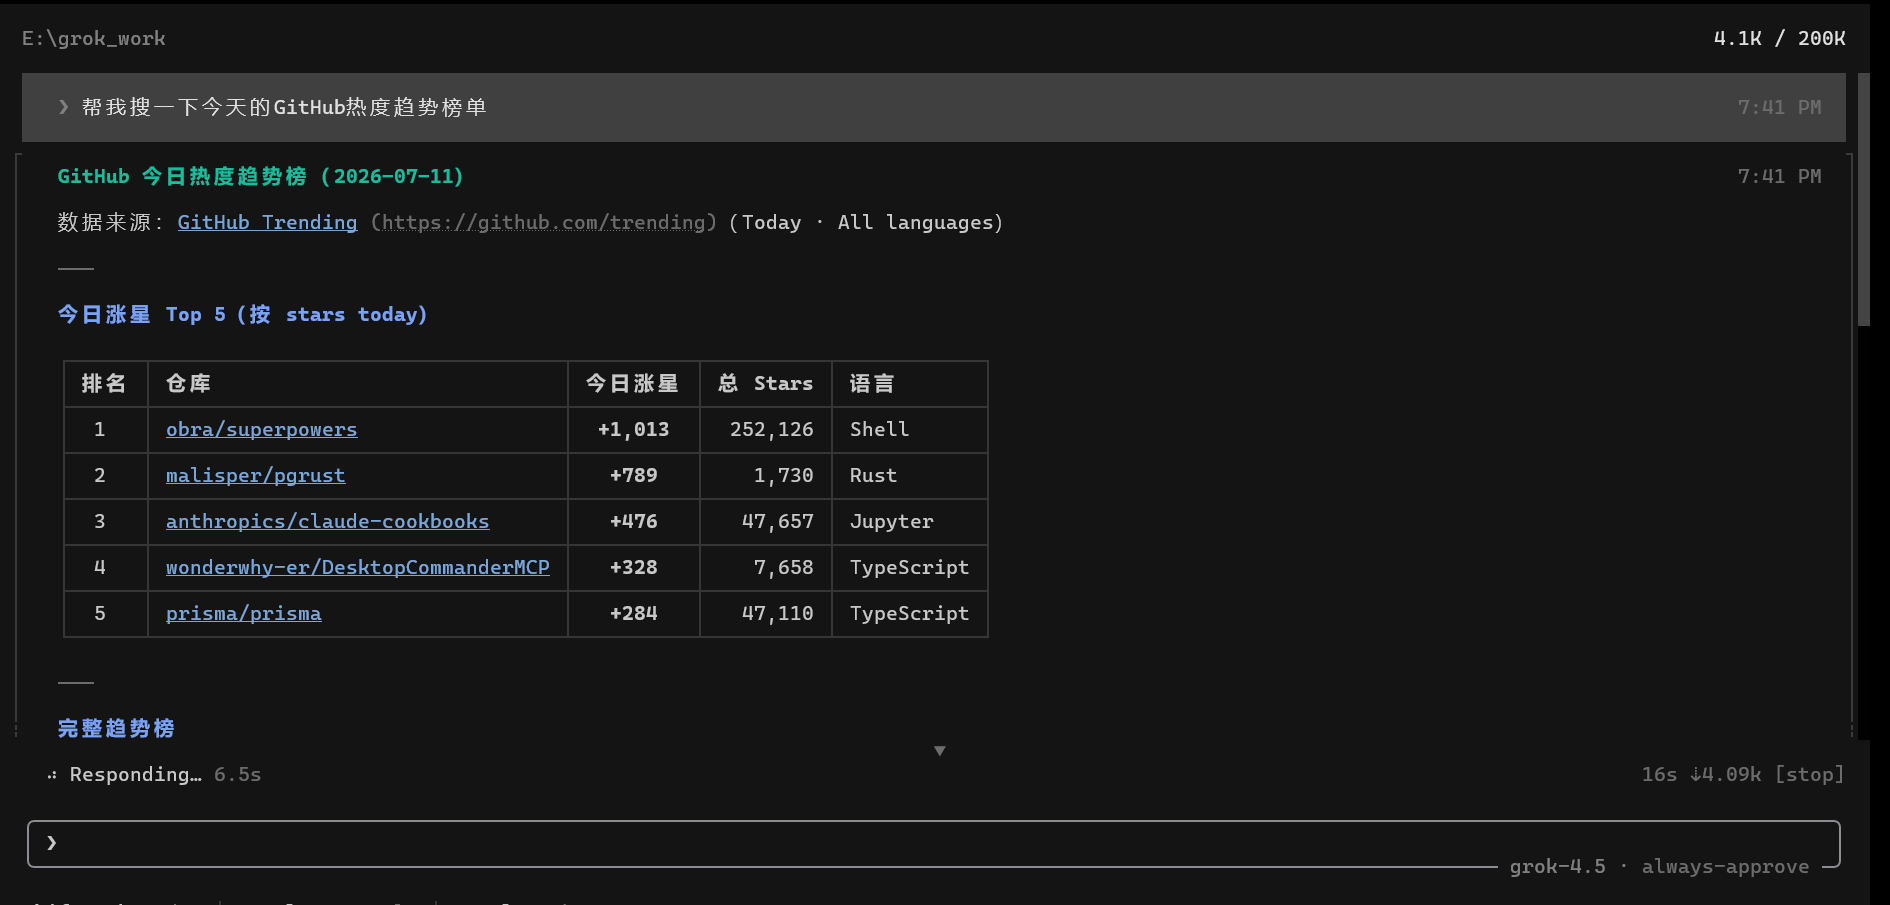Screen dimensions: 1890x905
Task: Open the malisper/pgrust repository link
Action: (255, 475)
